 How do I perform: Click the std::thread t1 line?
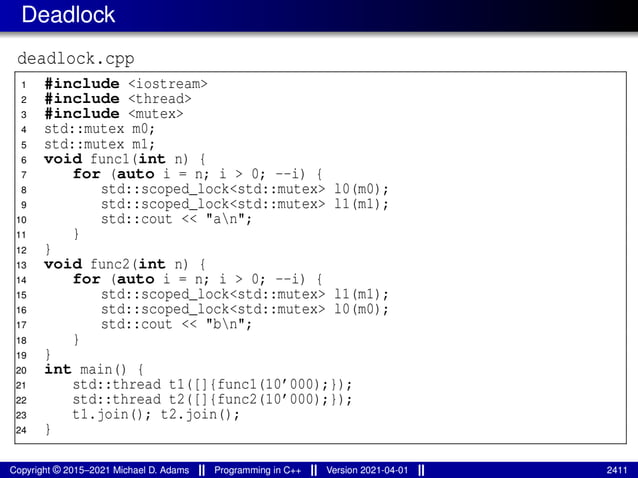(x=212, y=385)
